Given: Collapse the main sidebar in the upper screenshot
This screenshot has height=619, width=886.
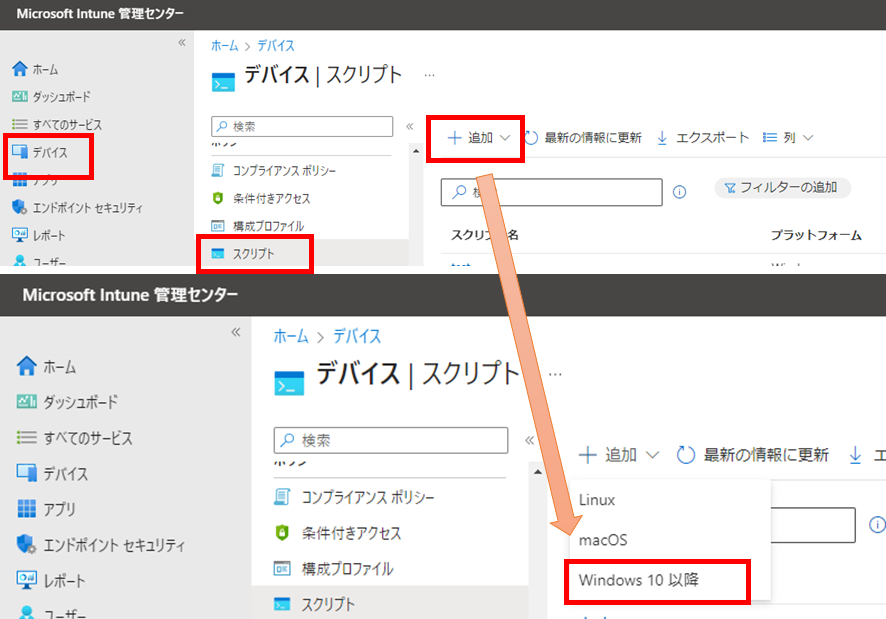Looking at the screenshot, I should click(x=182, y=42).
